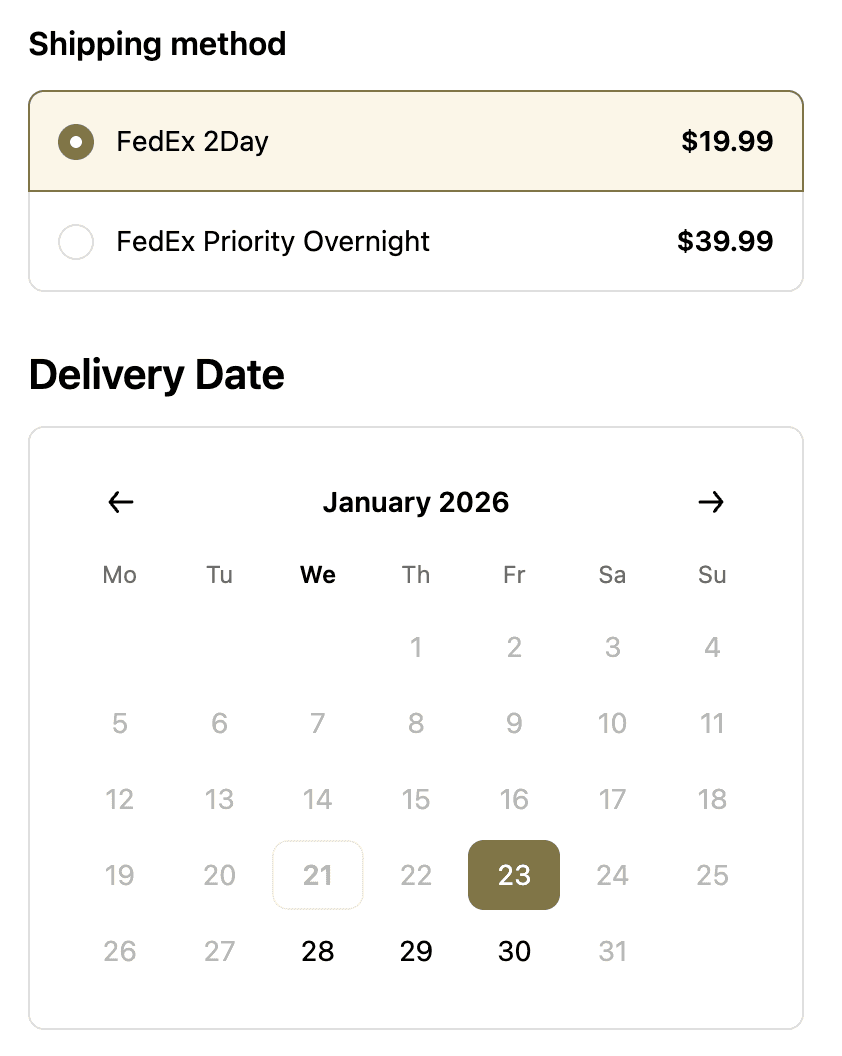Select January 23 as the delivery date
This screenshot has width=842, height=1056.
tap(513, 875)
